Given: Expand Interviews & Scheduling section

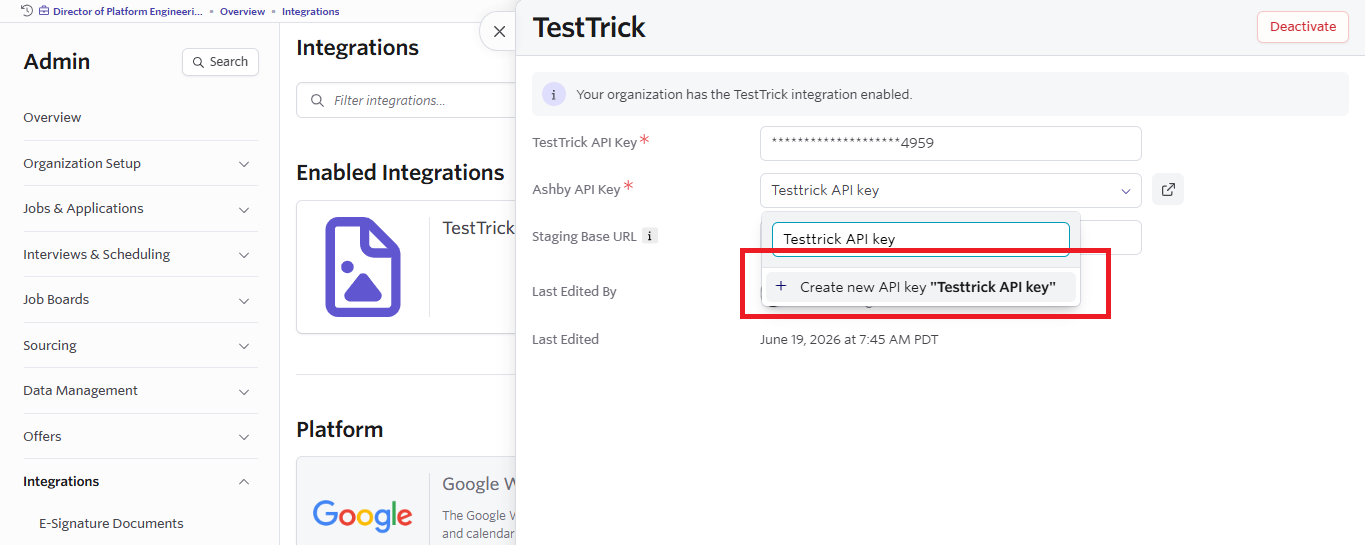Looking at the screenshot, I should 140,255.
